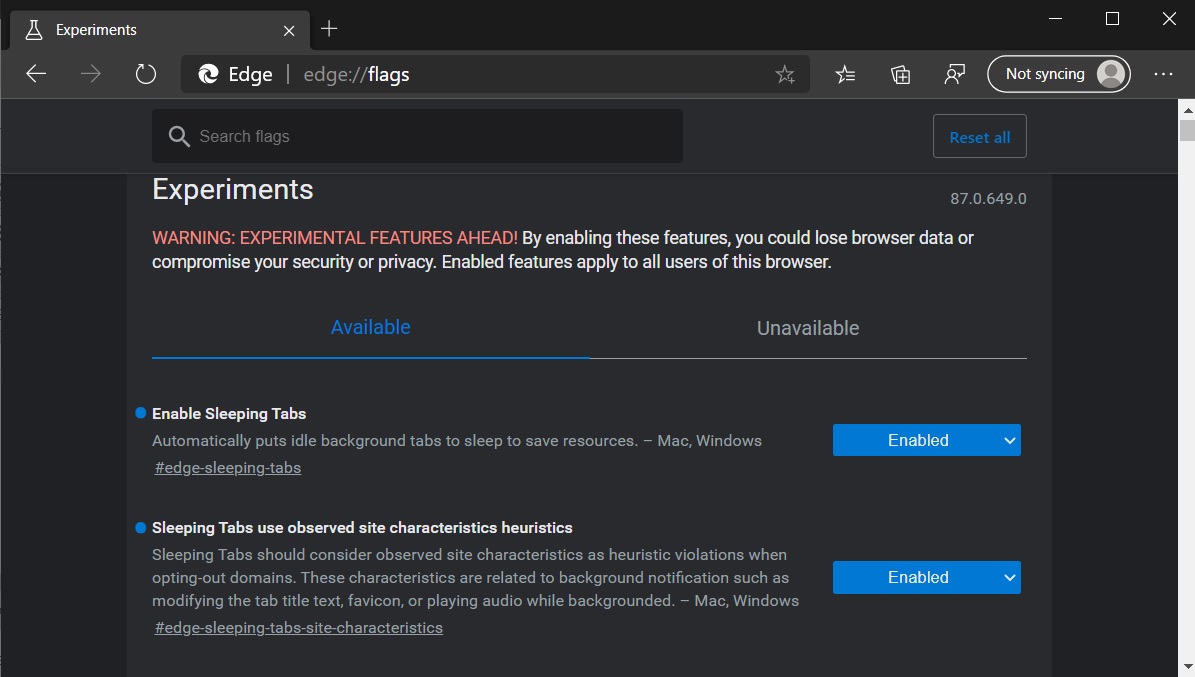Screen dimensions: 1195x677
Task: Focus the Search flags input field
Action: click(417, 136)
